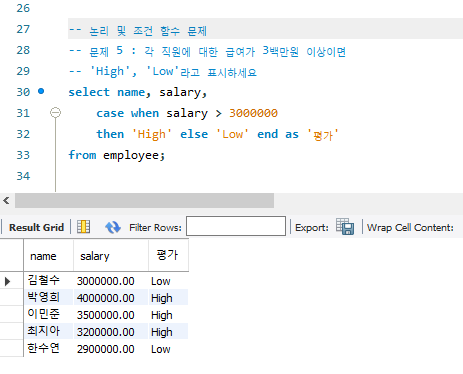
Task: Select the 이민준 name cell
Action: pyautogui.click(x=49, y=315)
